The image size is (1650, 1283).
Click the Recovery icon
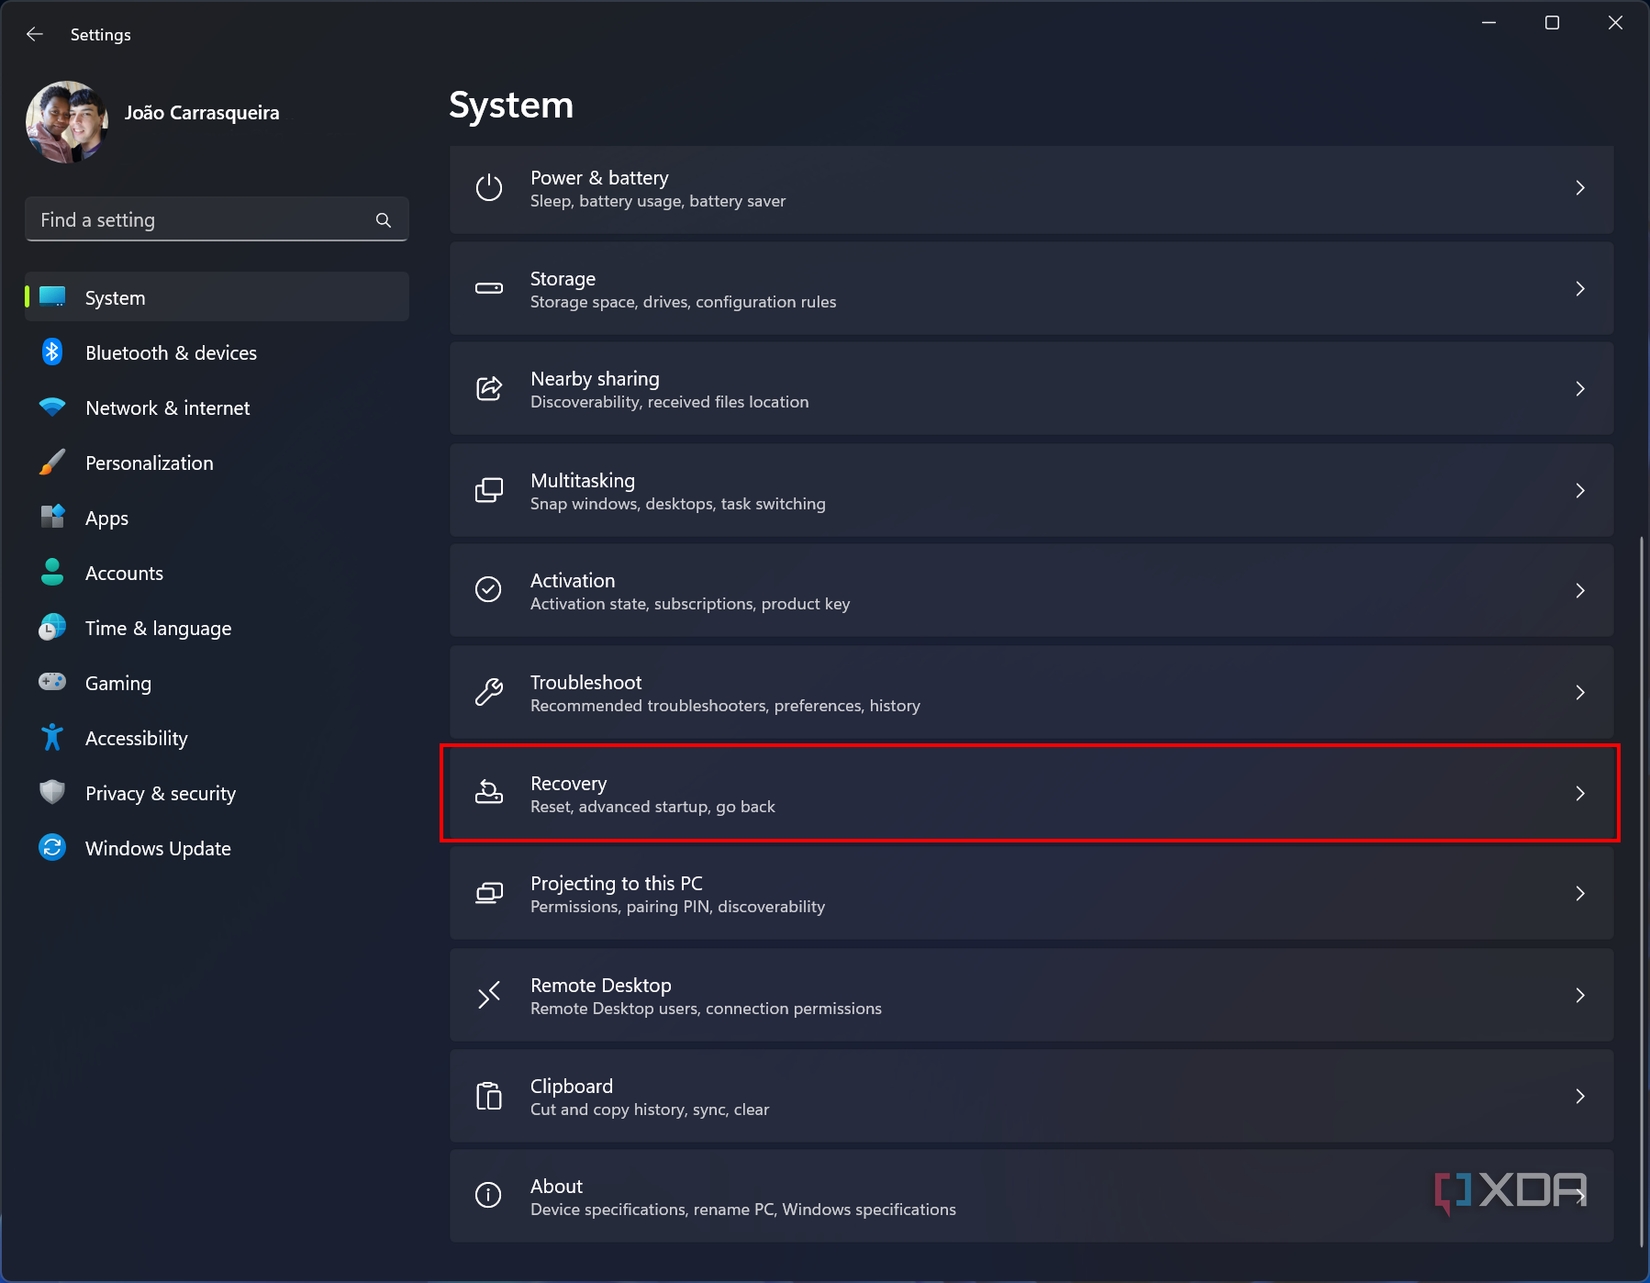tap(489, 793)
